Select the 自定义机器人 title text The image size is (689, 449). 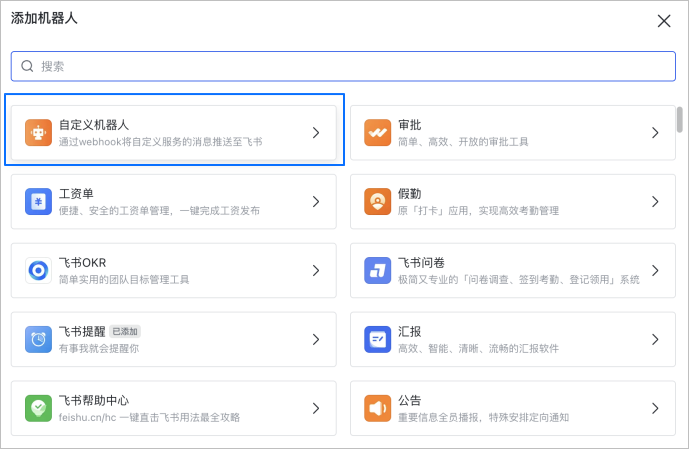pos(94,125)
